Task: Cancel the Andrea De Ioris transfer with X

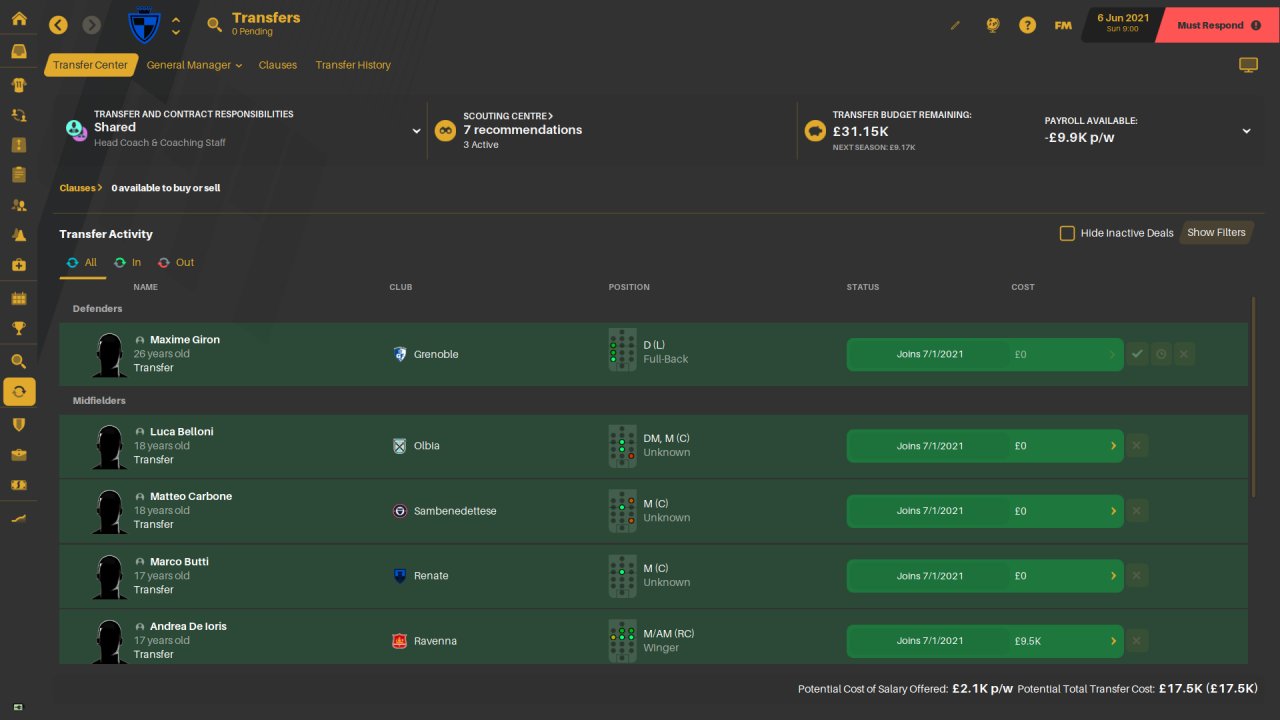Action: [1137, 641]
